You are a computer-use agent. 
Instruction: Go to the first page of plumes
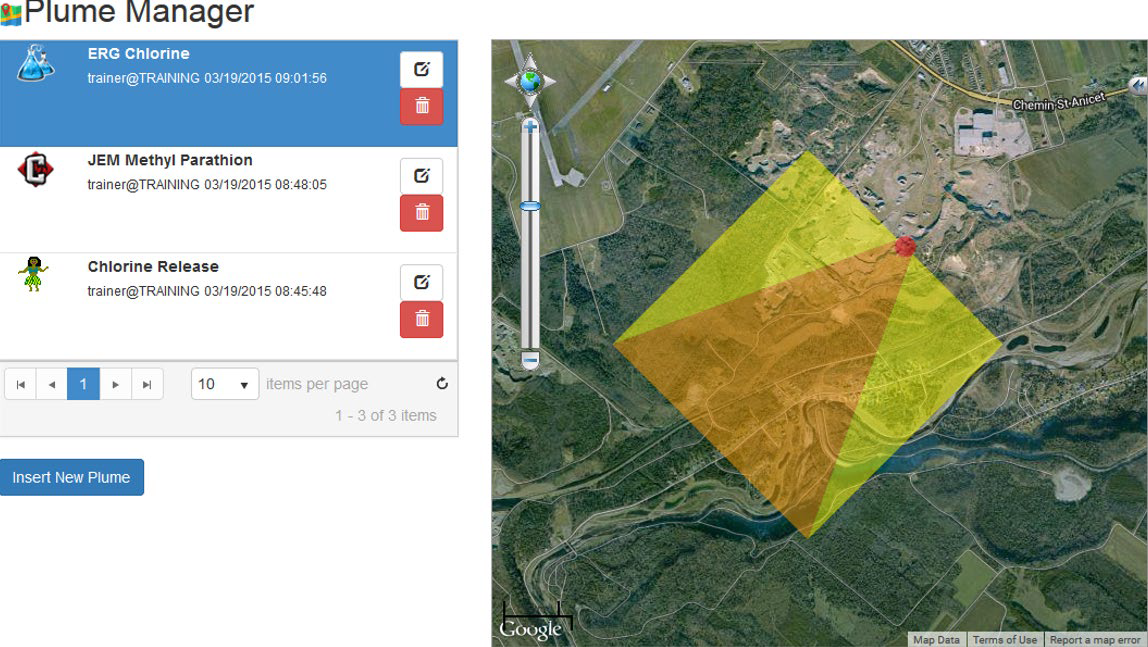20,384
